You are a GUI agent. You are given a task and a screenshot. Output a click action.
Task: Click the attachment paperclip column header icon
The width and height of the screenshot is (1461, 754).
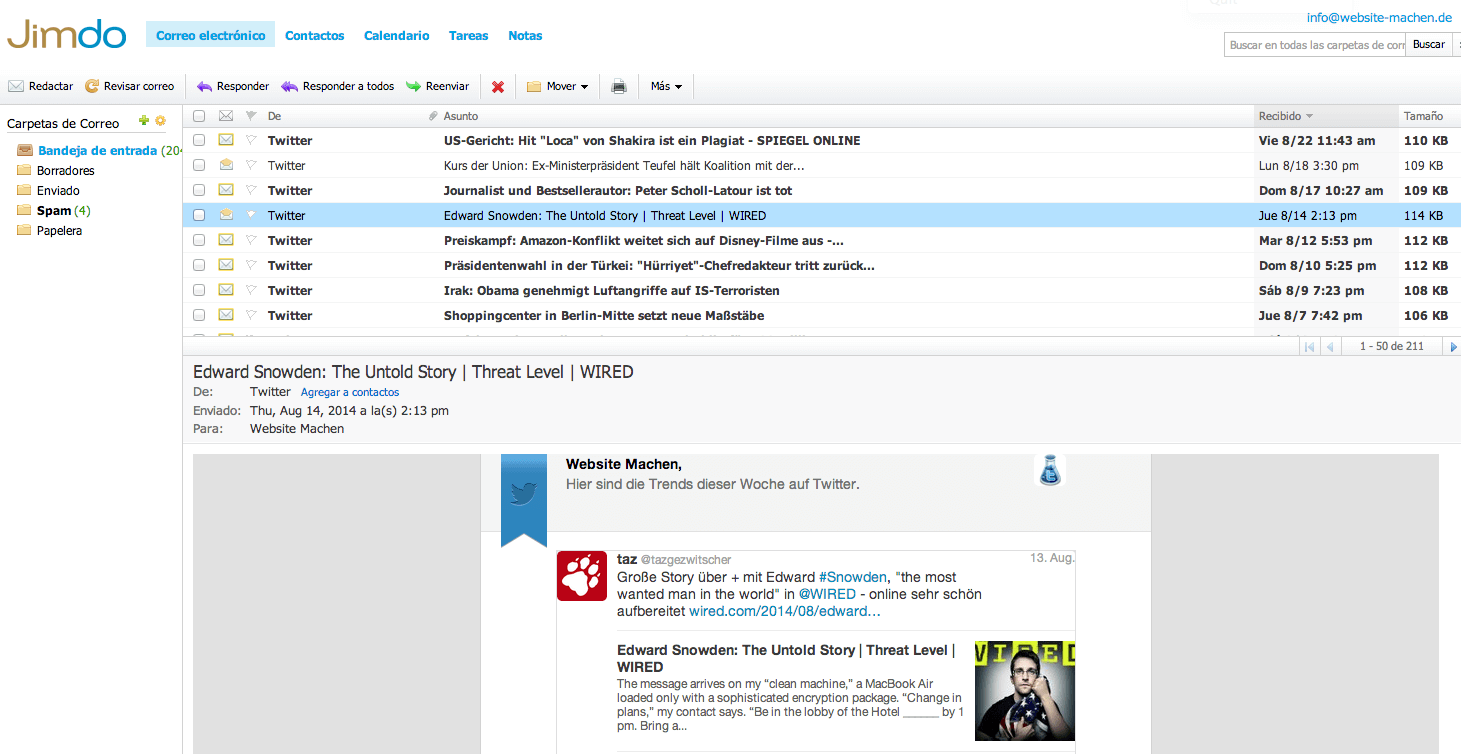tap(433, 116)
